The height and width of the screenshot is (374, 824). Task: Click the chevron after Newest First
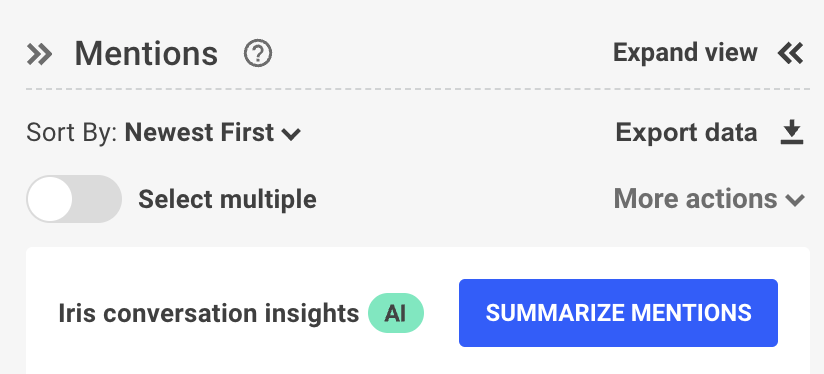(x=291, y=134)
